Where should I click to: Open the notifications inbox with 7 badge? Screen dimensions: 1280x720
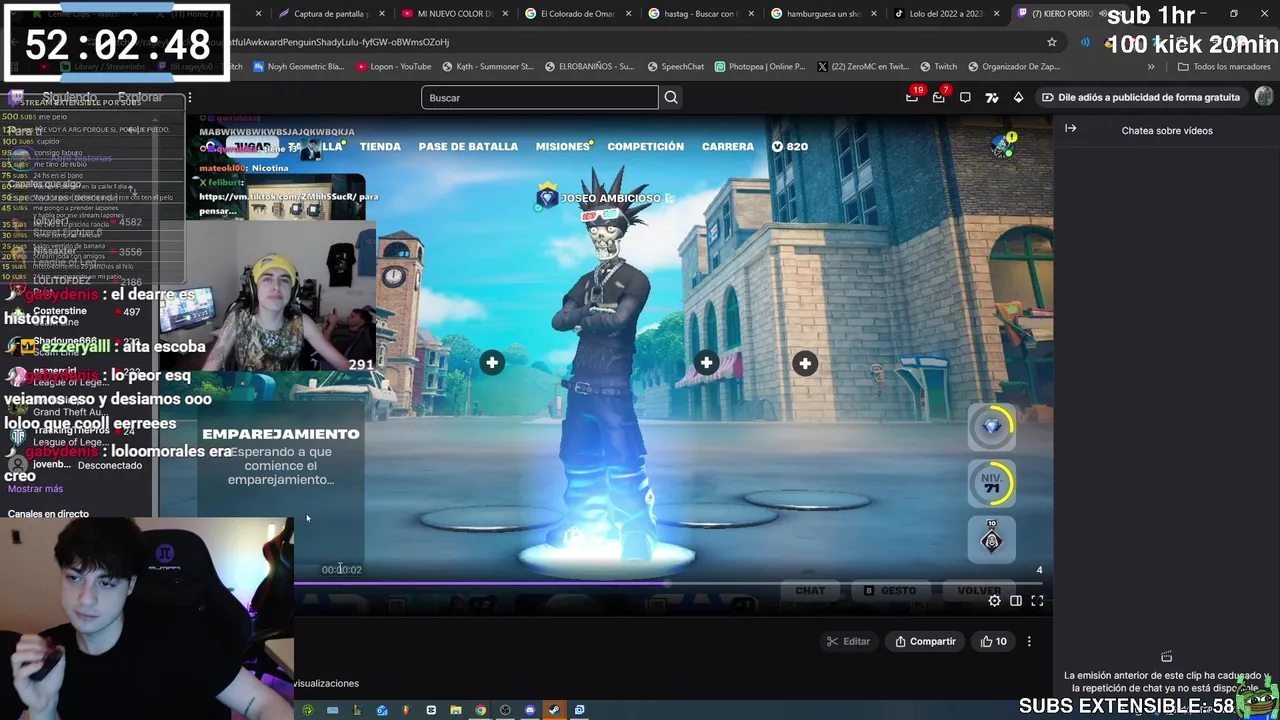pos(939,97)
